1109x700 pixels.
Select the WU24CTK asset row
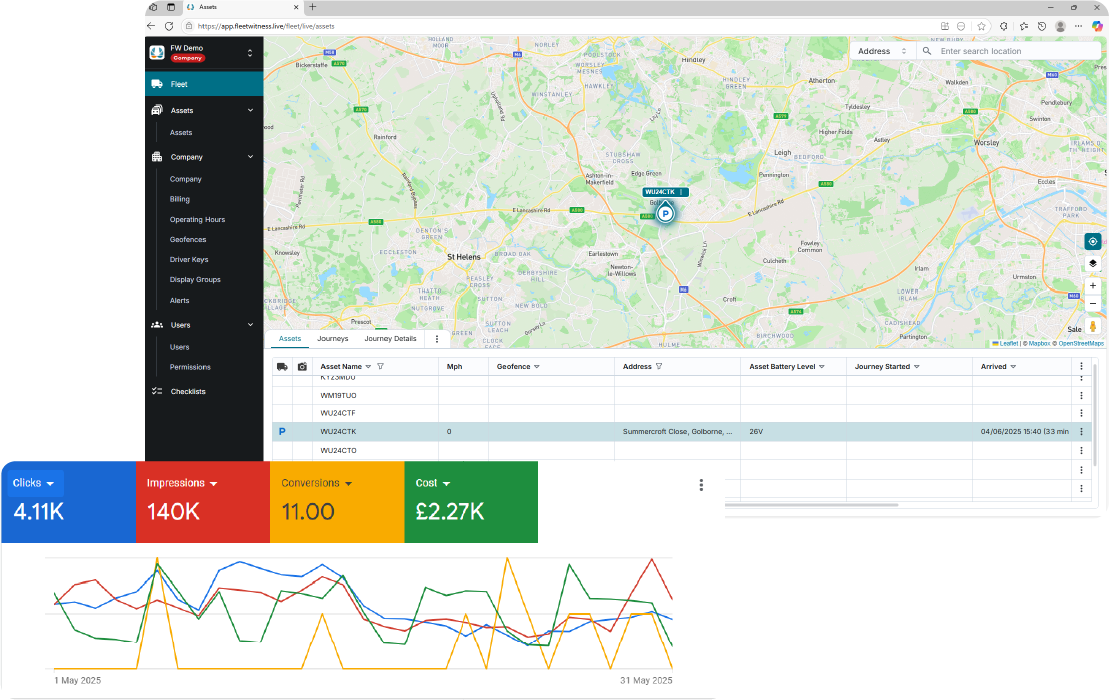pos(338,431)
